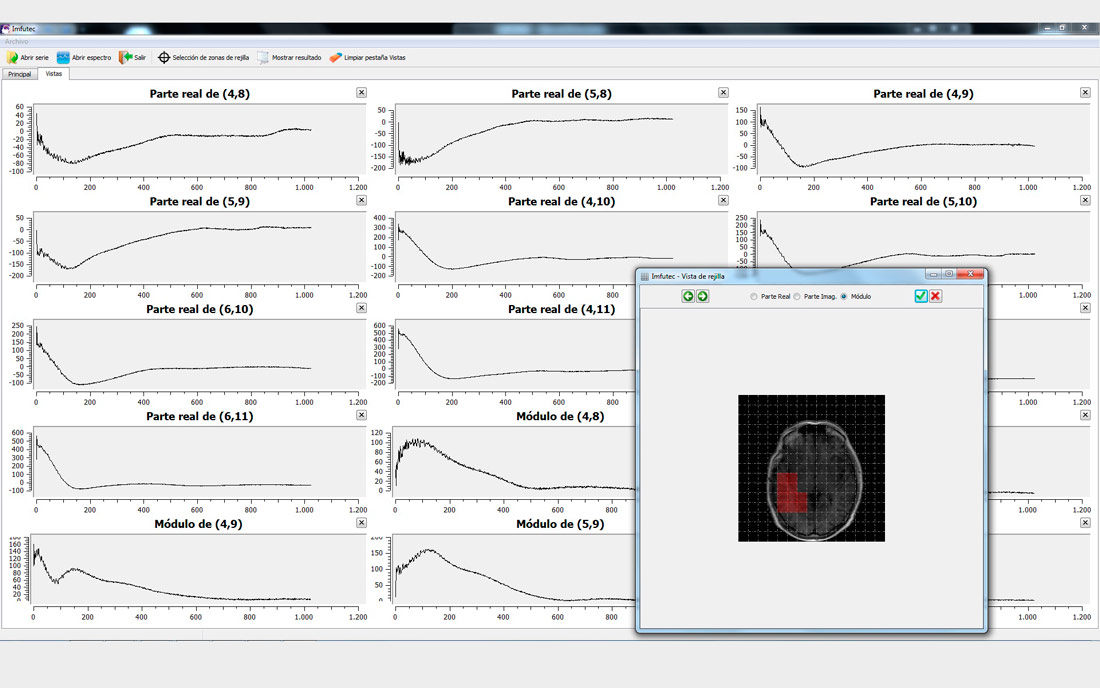Open a spectrum with Abrir espectro
This screenshot has width=1100, height=688.
[x=64, y=58]
